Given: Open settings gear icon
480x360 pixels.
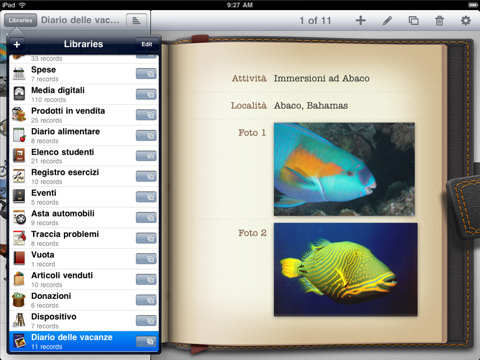Looking at the screenshot, I should [466, 21].
